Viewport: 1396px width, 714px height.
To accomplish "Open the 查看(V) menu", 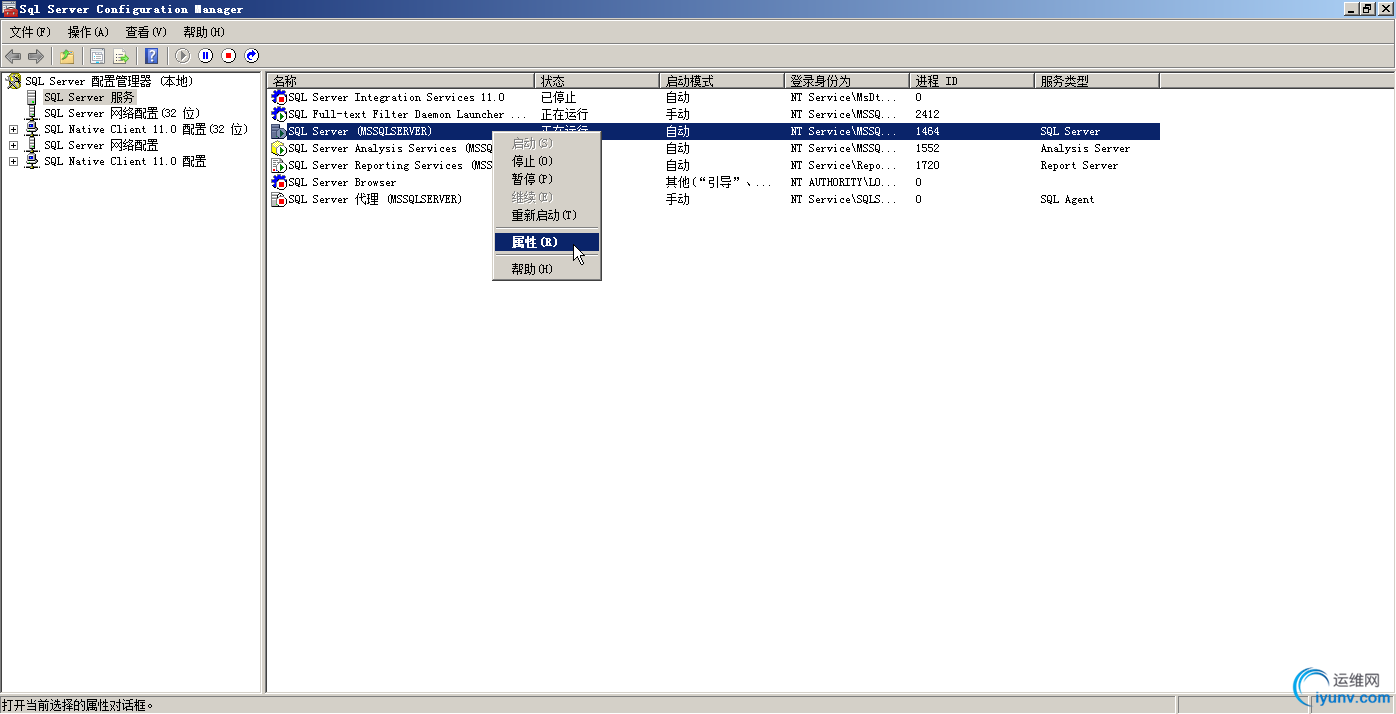I will [x=146, y=32].
